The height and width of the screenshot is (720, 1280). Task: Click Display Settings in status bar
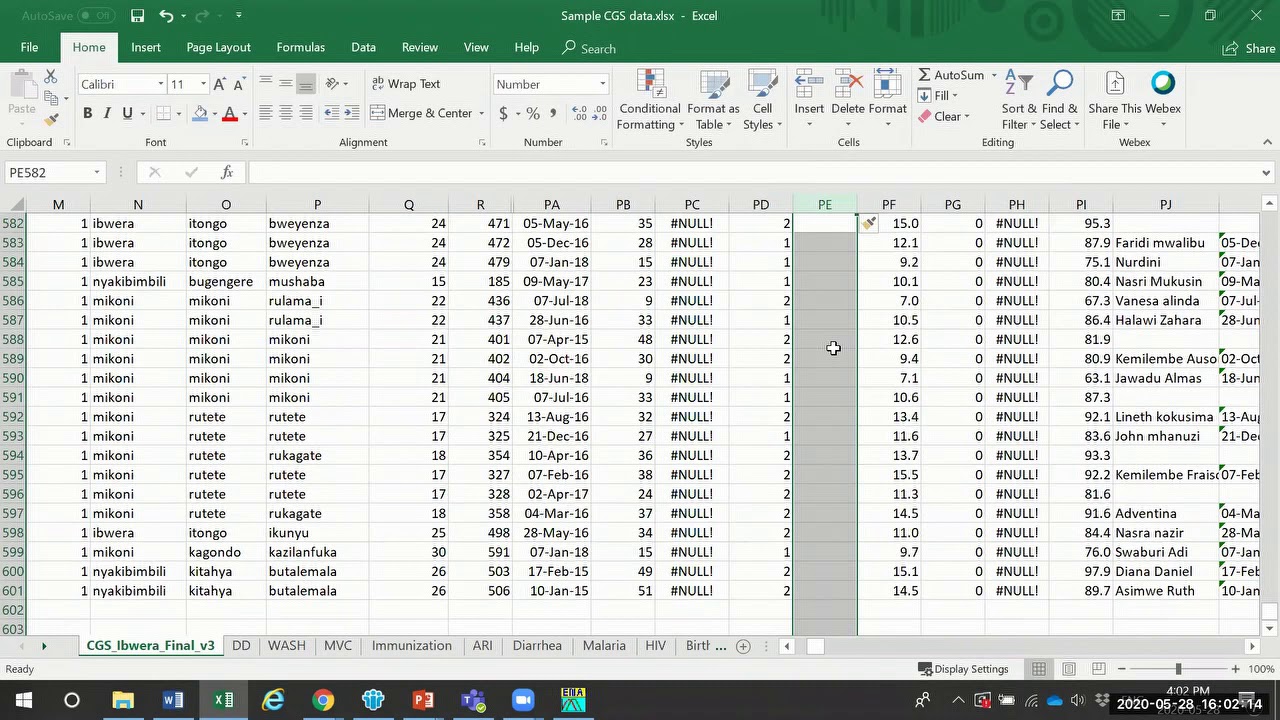[963, 669]
